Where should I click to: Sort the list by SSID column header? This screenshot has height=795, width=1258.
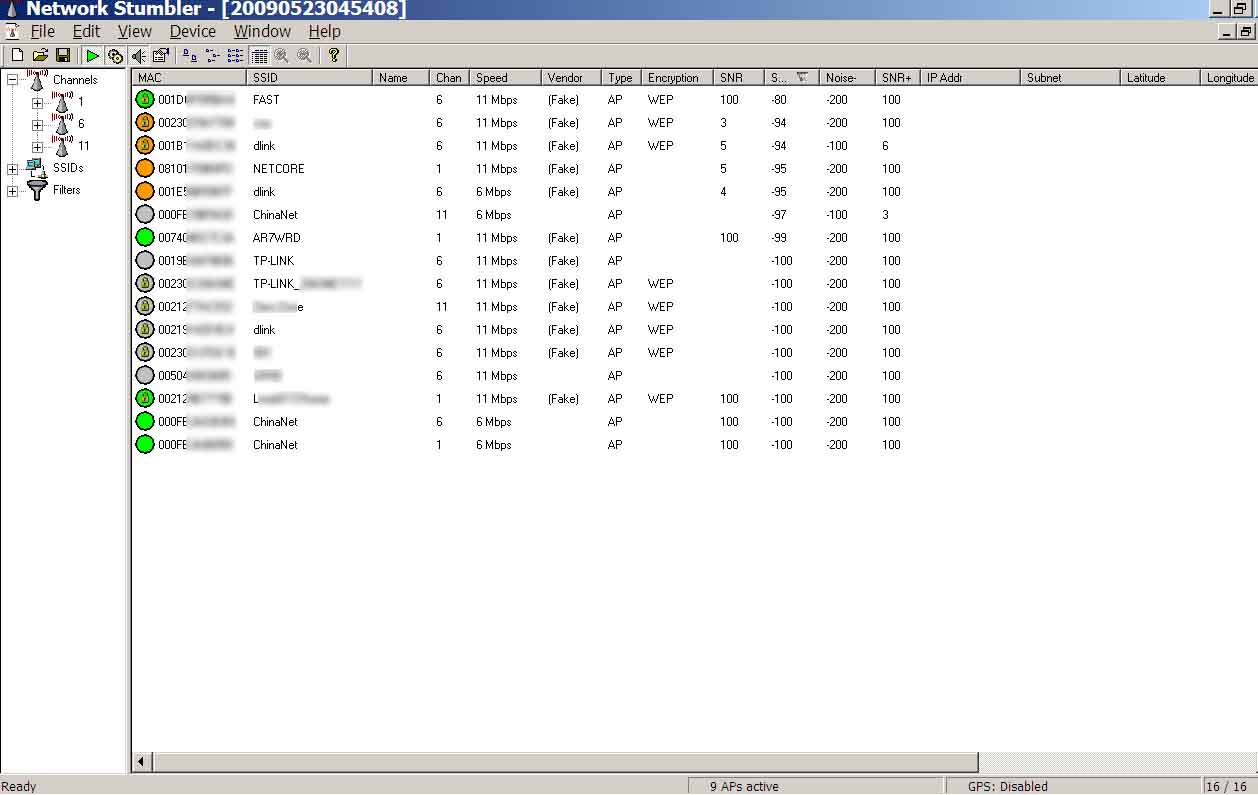click(x=309, y=77)
